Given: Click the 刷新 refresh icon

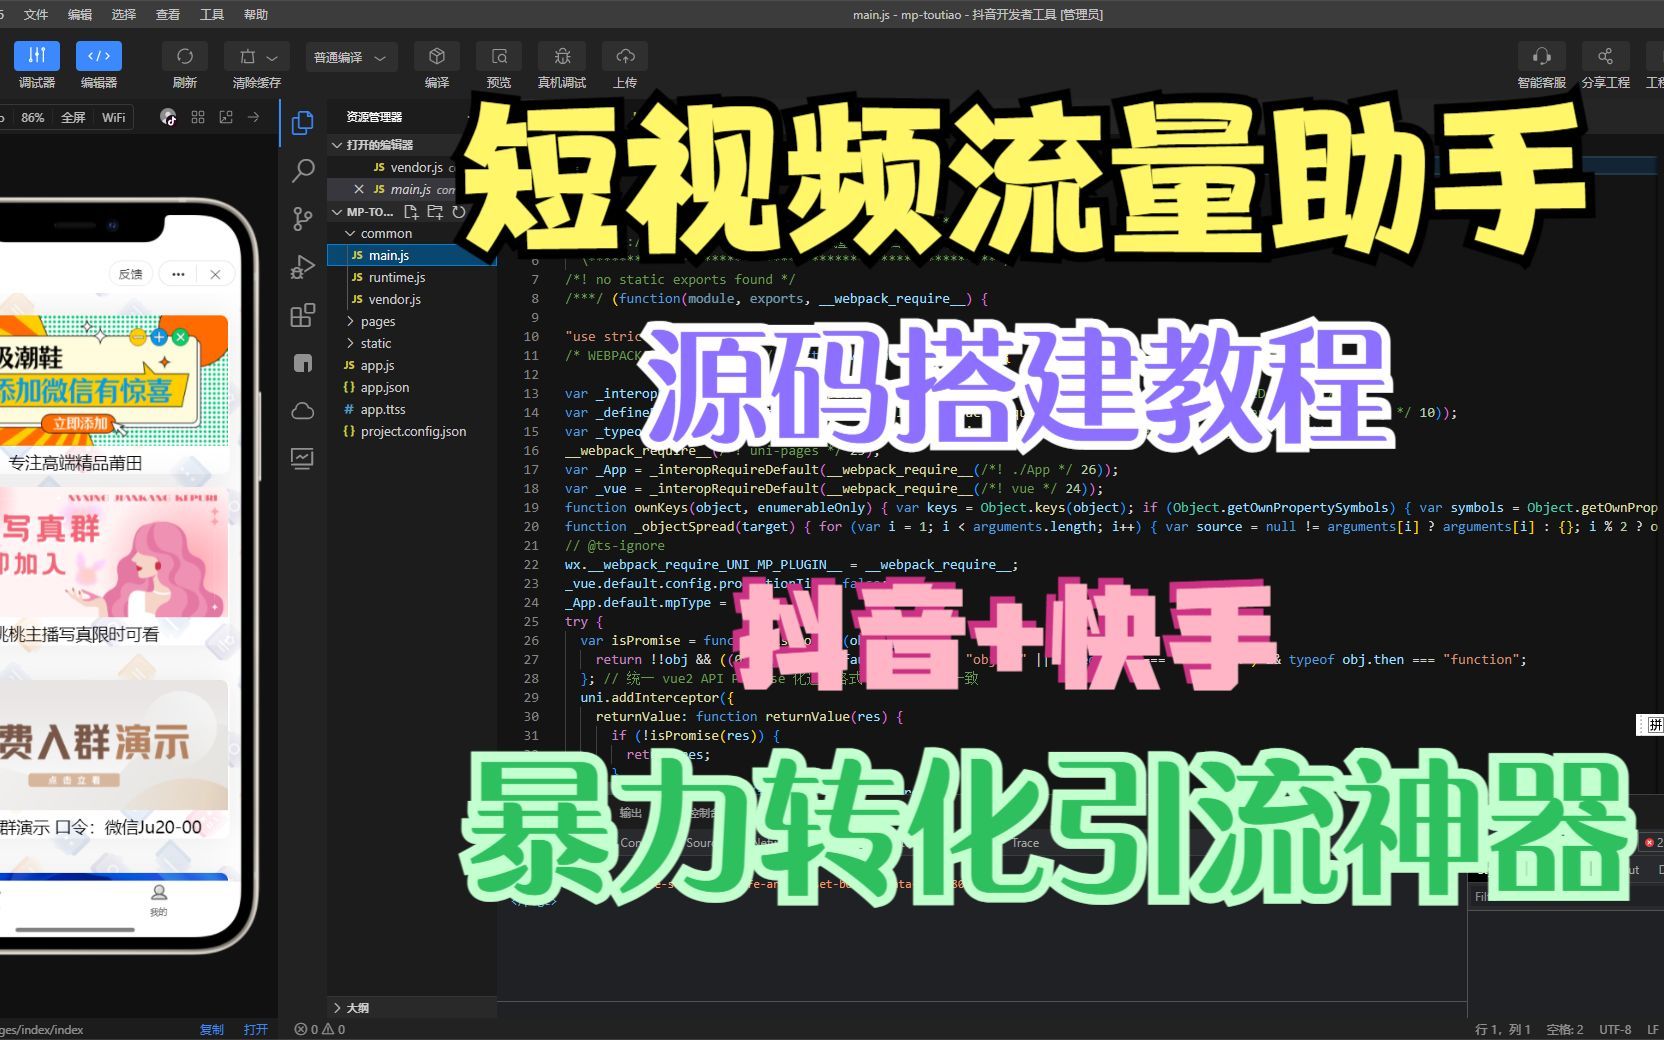Looking at the screenshot, I should pyautogui.click(x=185, y=56).
